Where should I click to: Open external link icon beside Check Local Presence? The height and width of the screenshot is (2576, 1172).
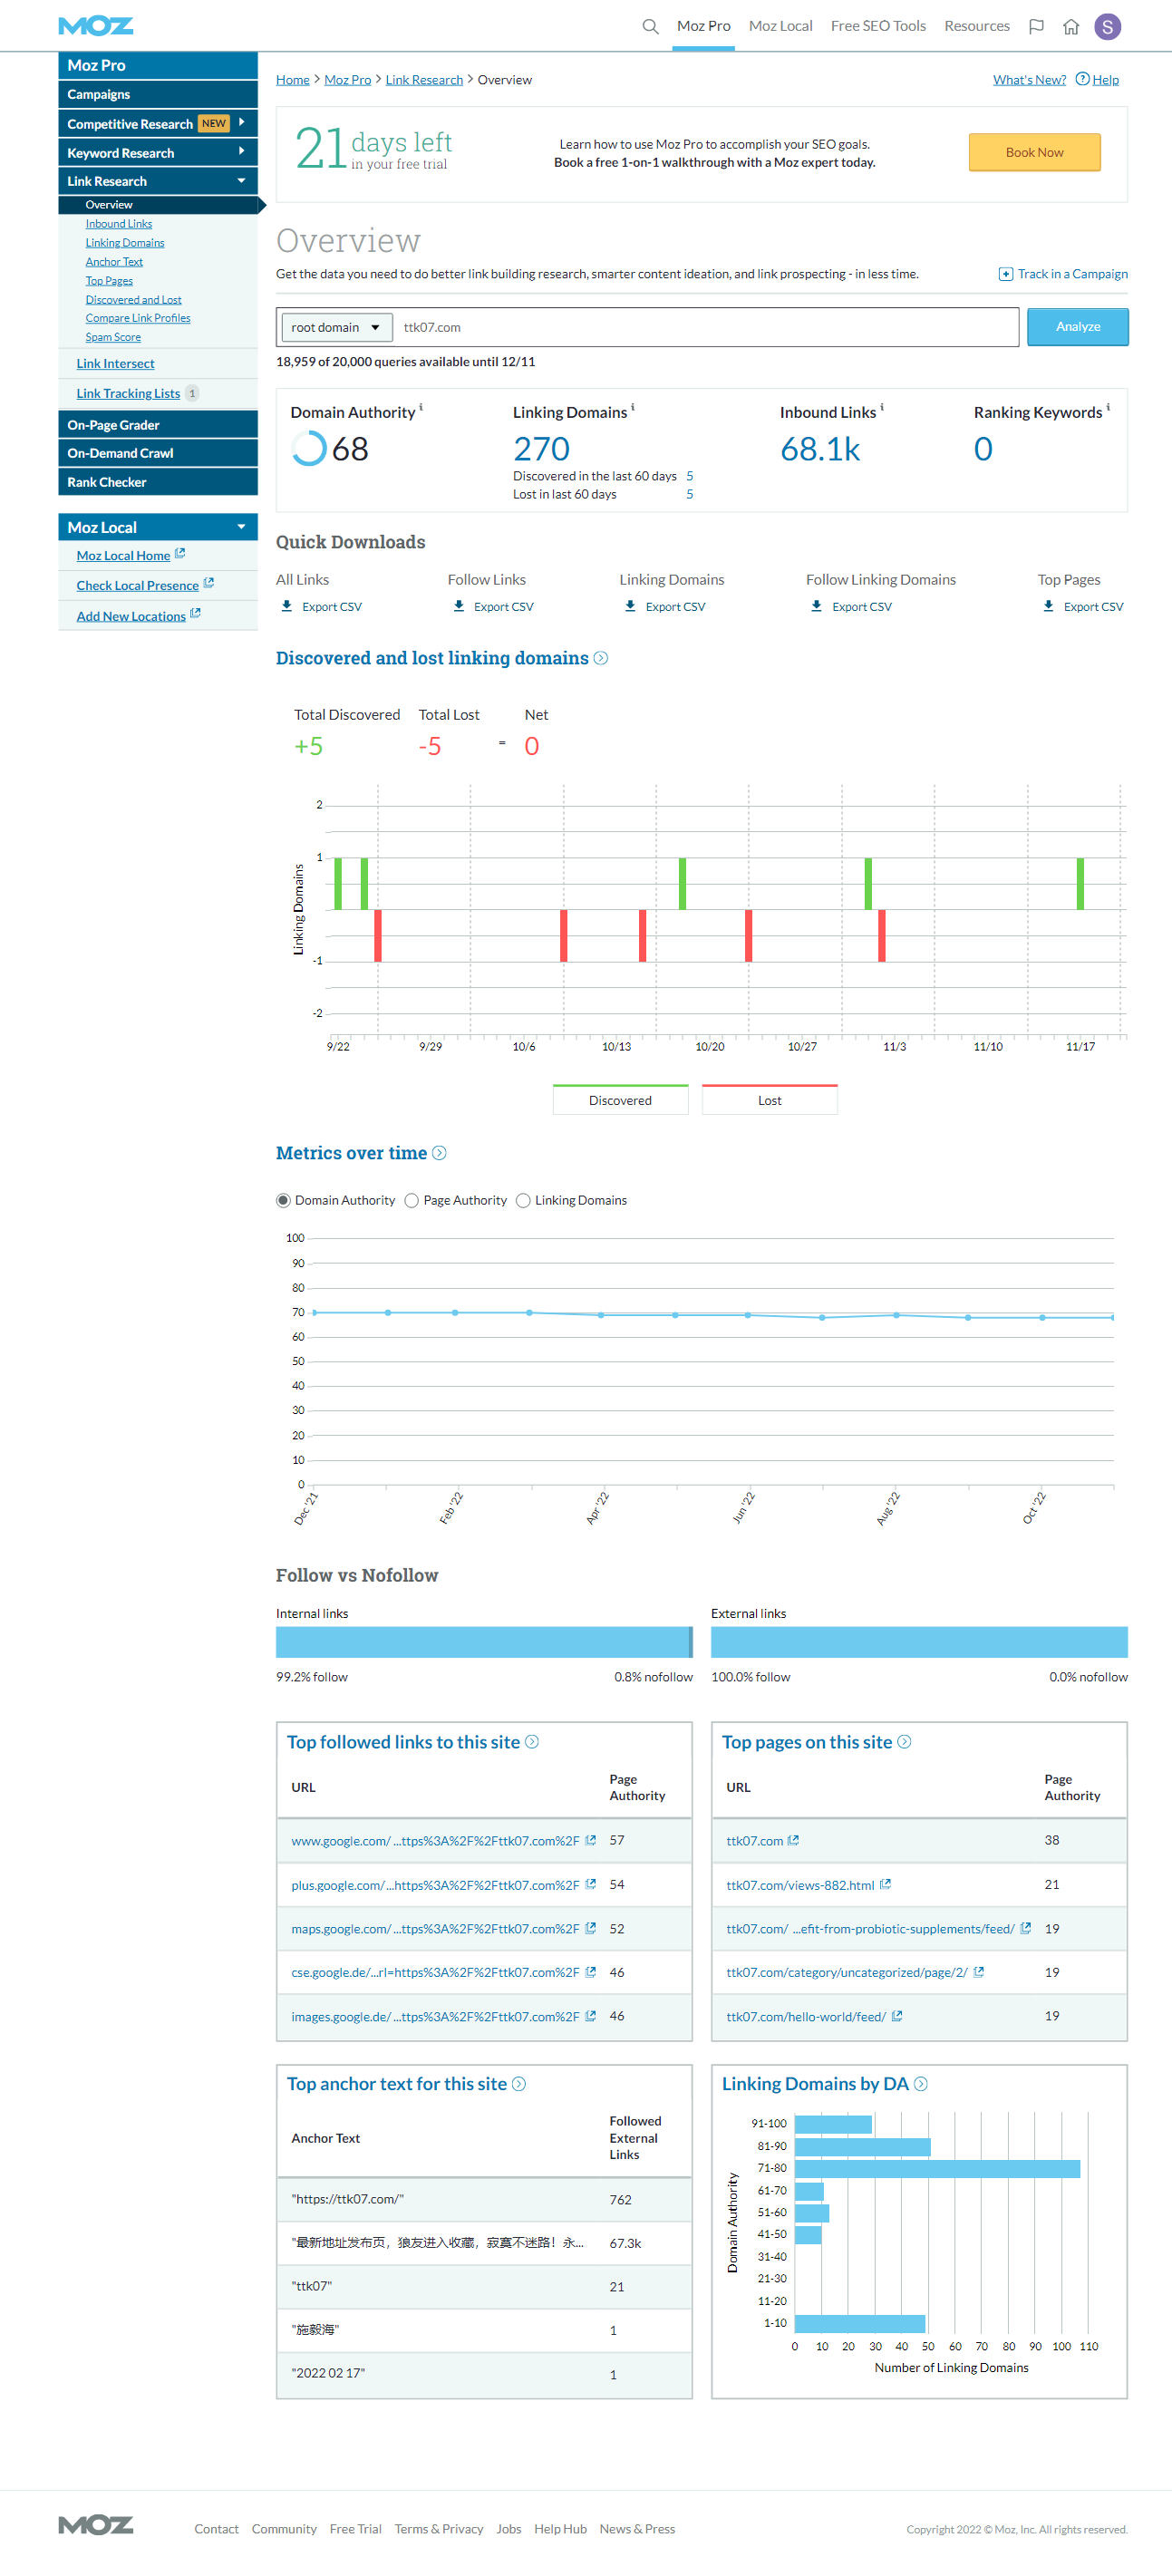coord(208,583)
